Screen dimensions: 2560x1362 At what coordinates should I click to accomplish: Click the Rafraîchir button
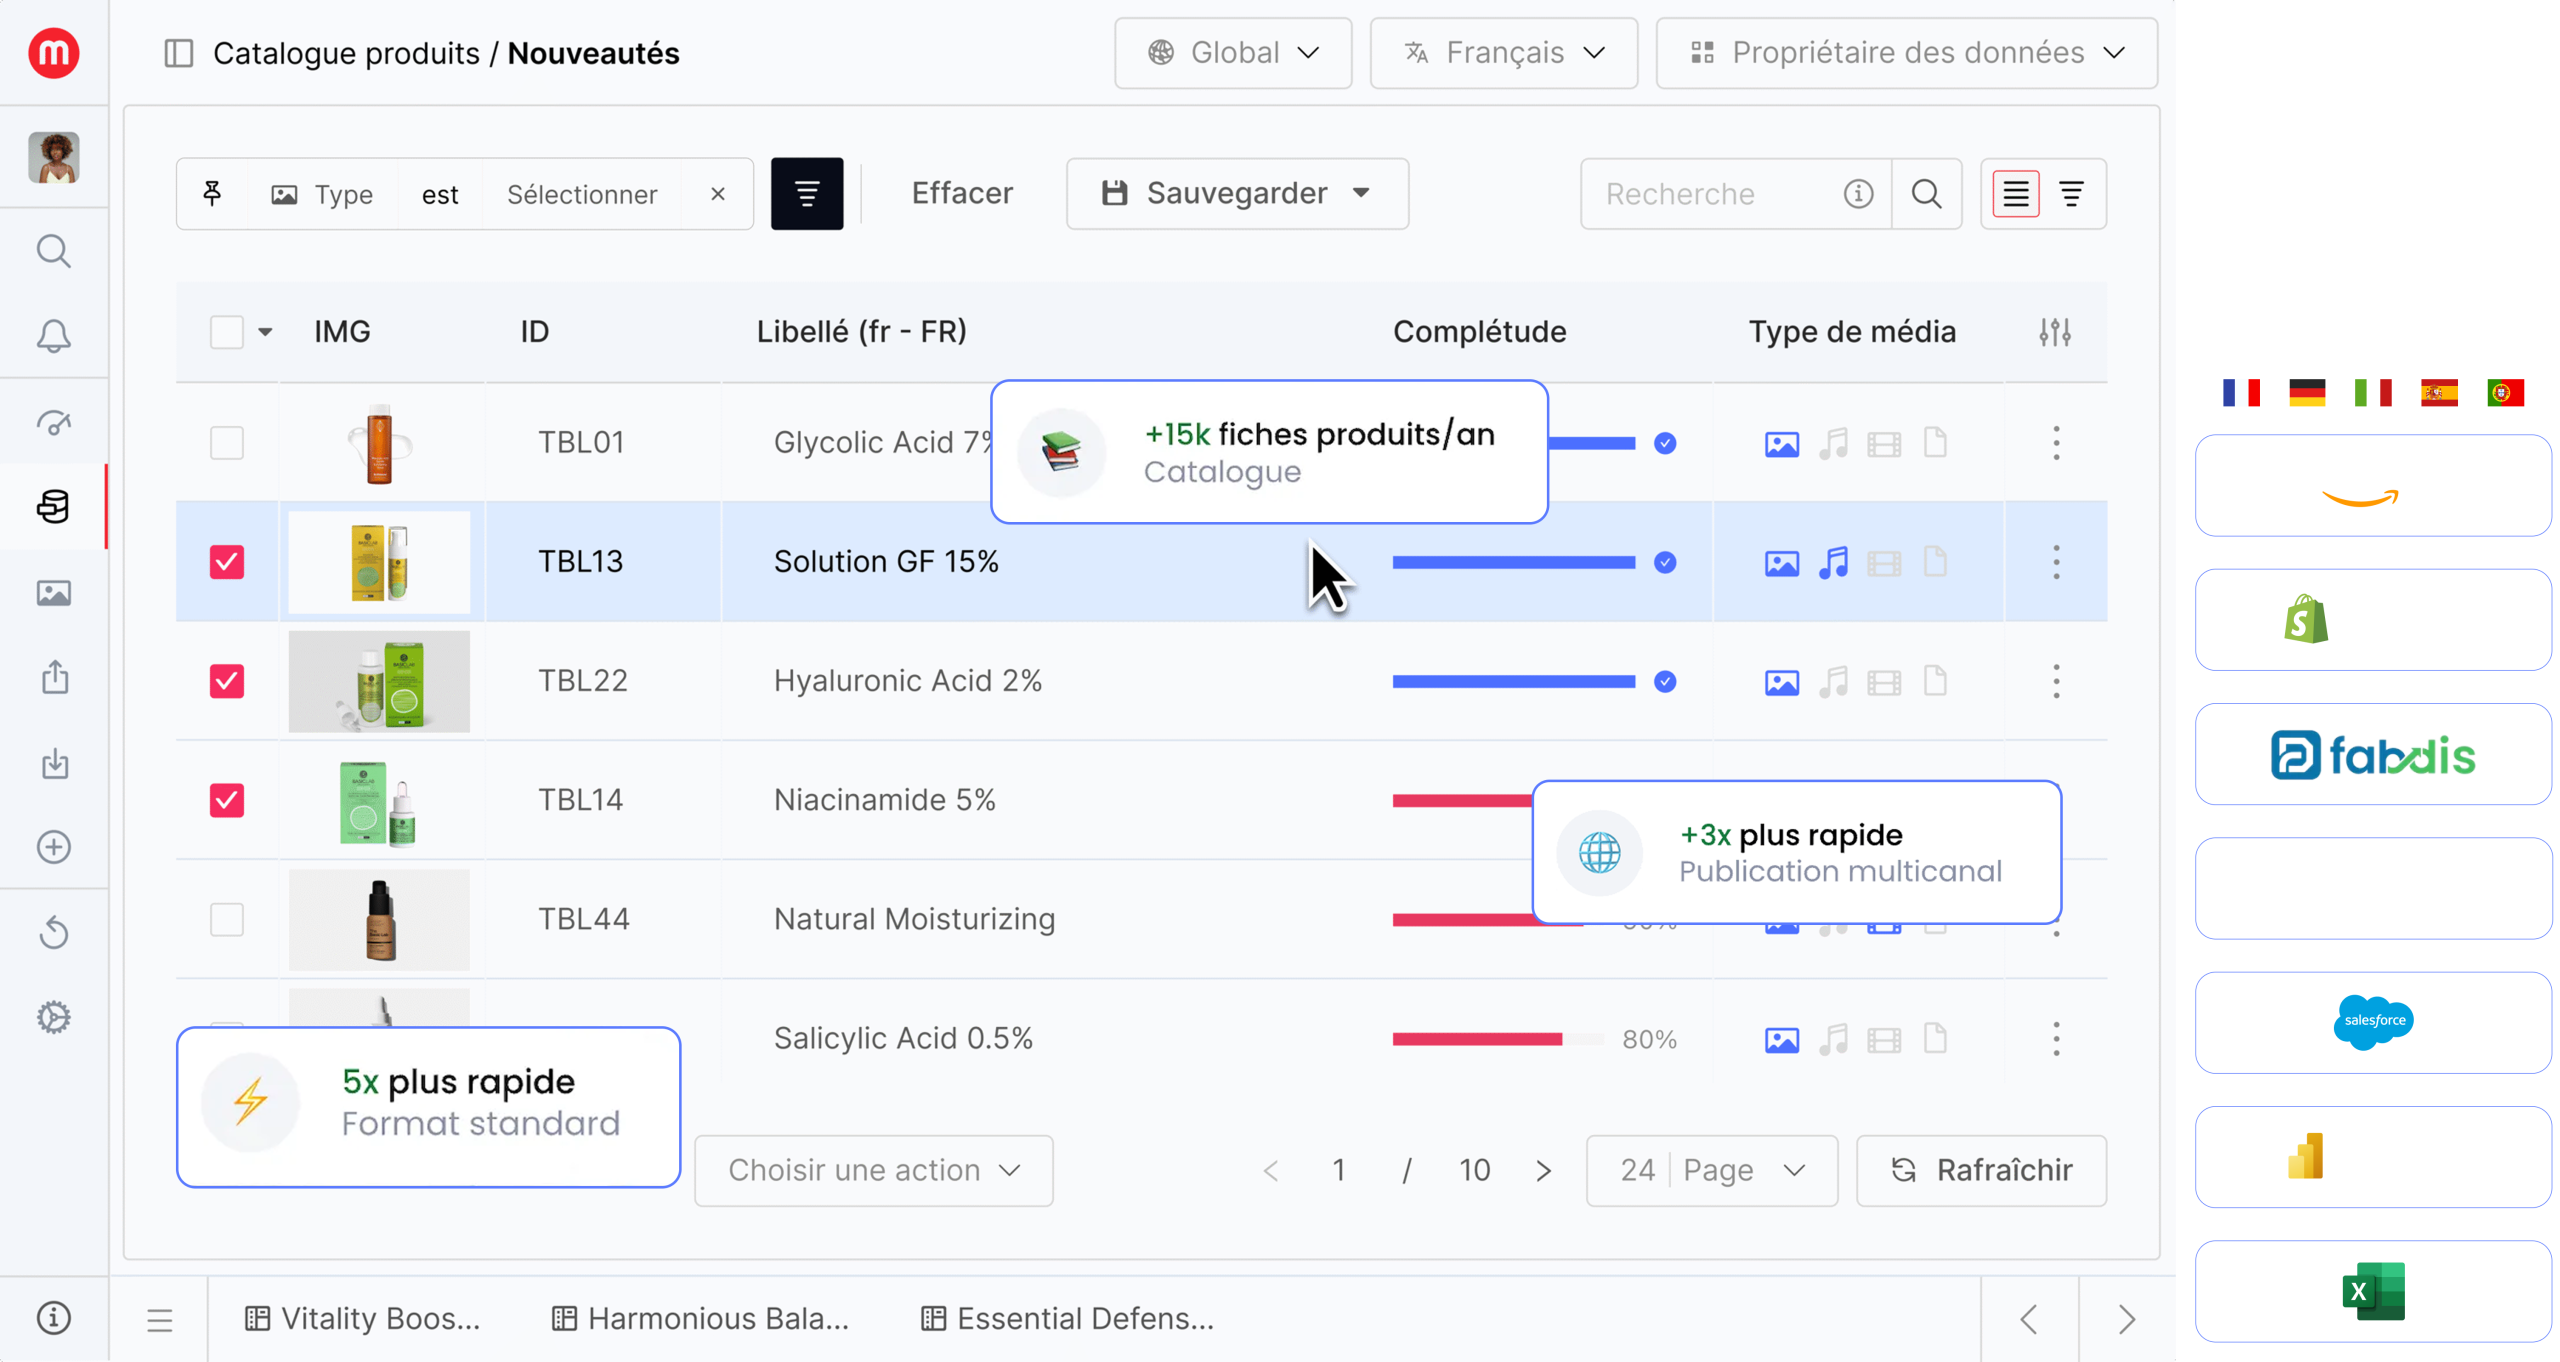[1981, 1170]
